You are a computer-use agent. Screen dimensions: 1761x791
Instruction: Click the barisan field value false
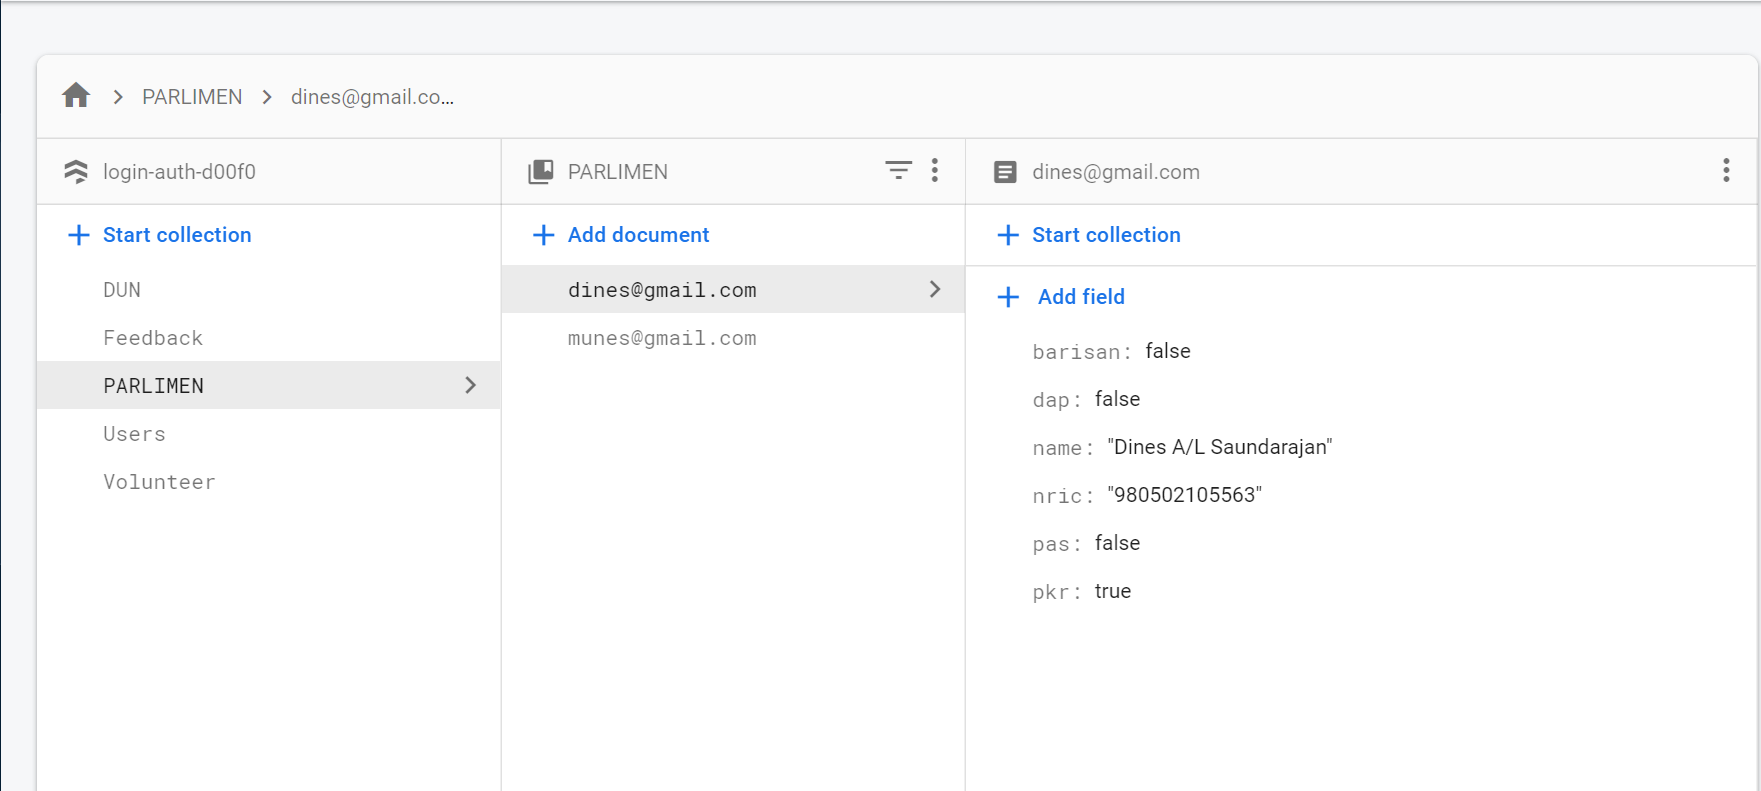click(x=1168, y=351)
